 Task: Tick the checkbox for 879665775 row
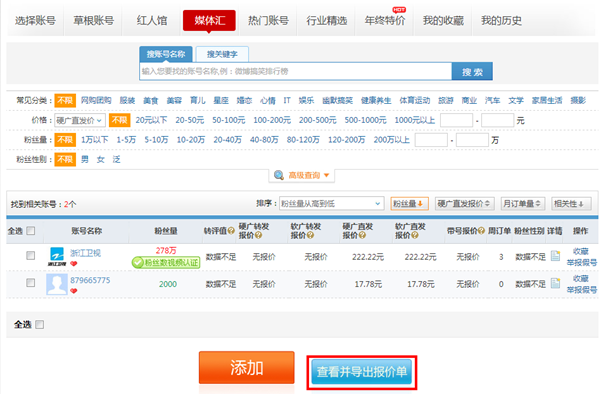tap(31, 283)
